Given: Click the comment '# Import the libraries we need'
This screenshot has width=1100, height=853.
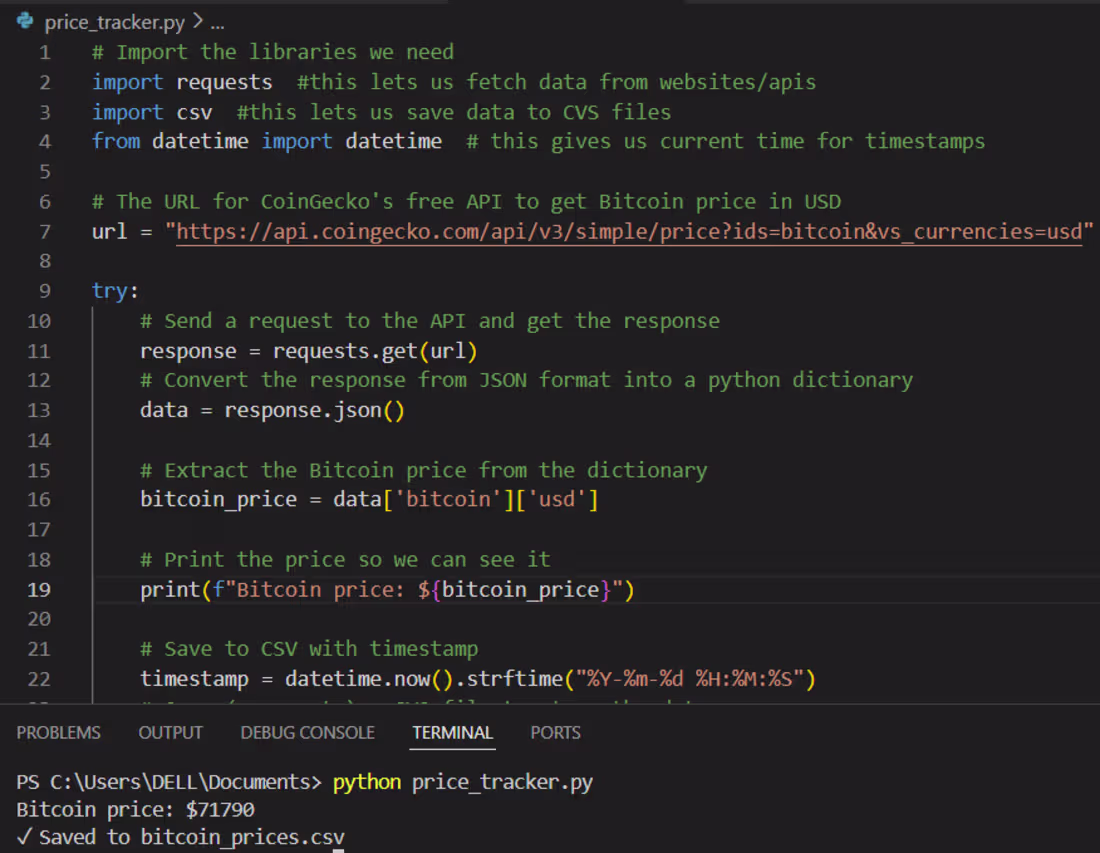Looking at the screenshot, I should 273,53.
